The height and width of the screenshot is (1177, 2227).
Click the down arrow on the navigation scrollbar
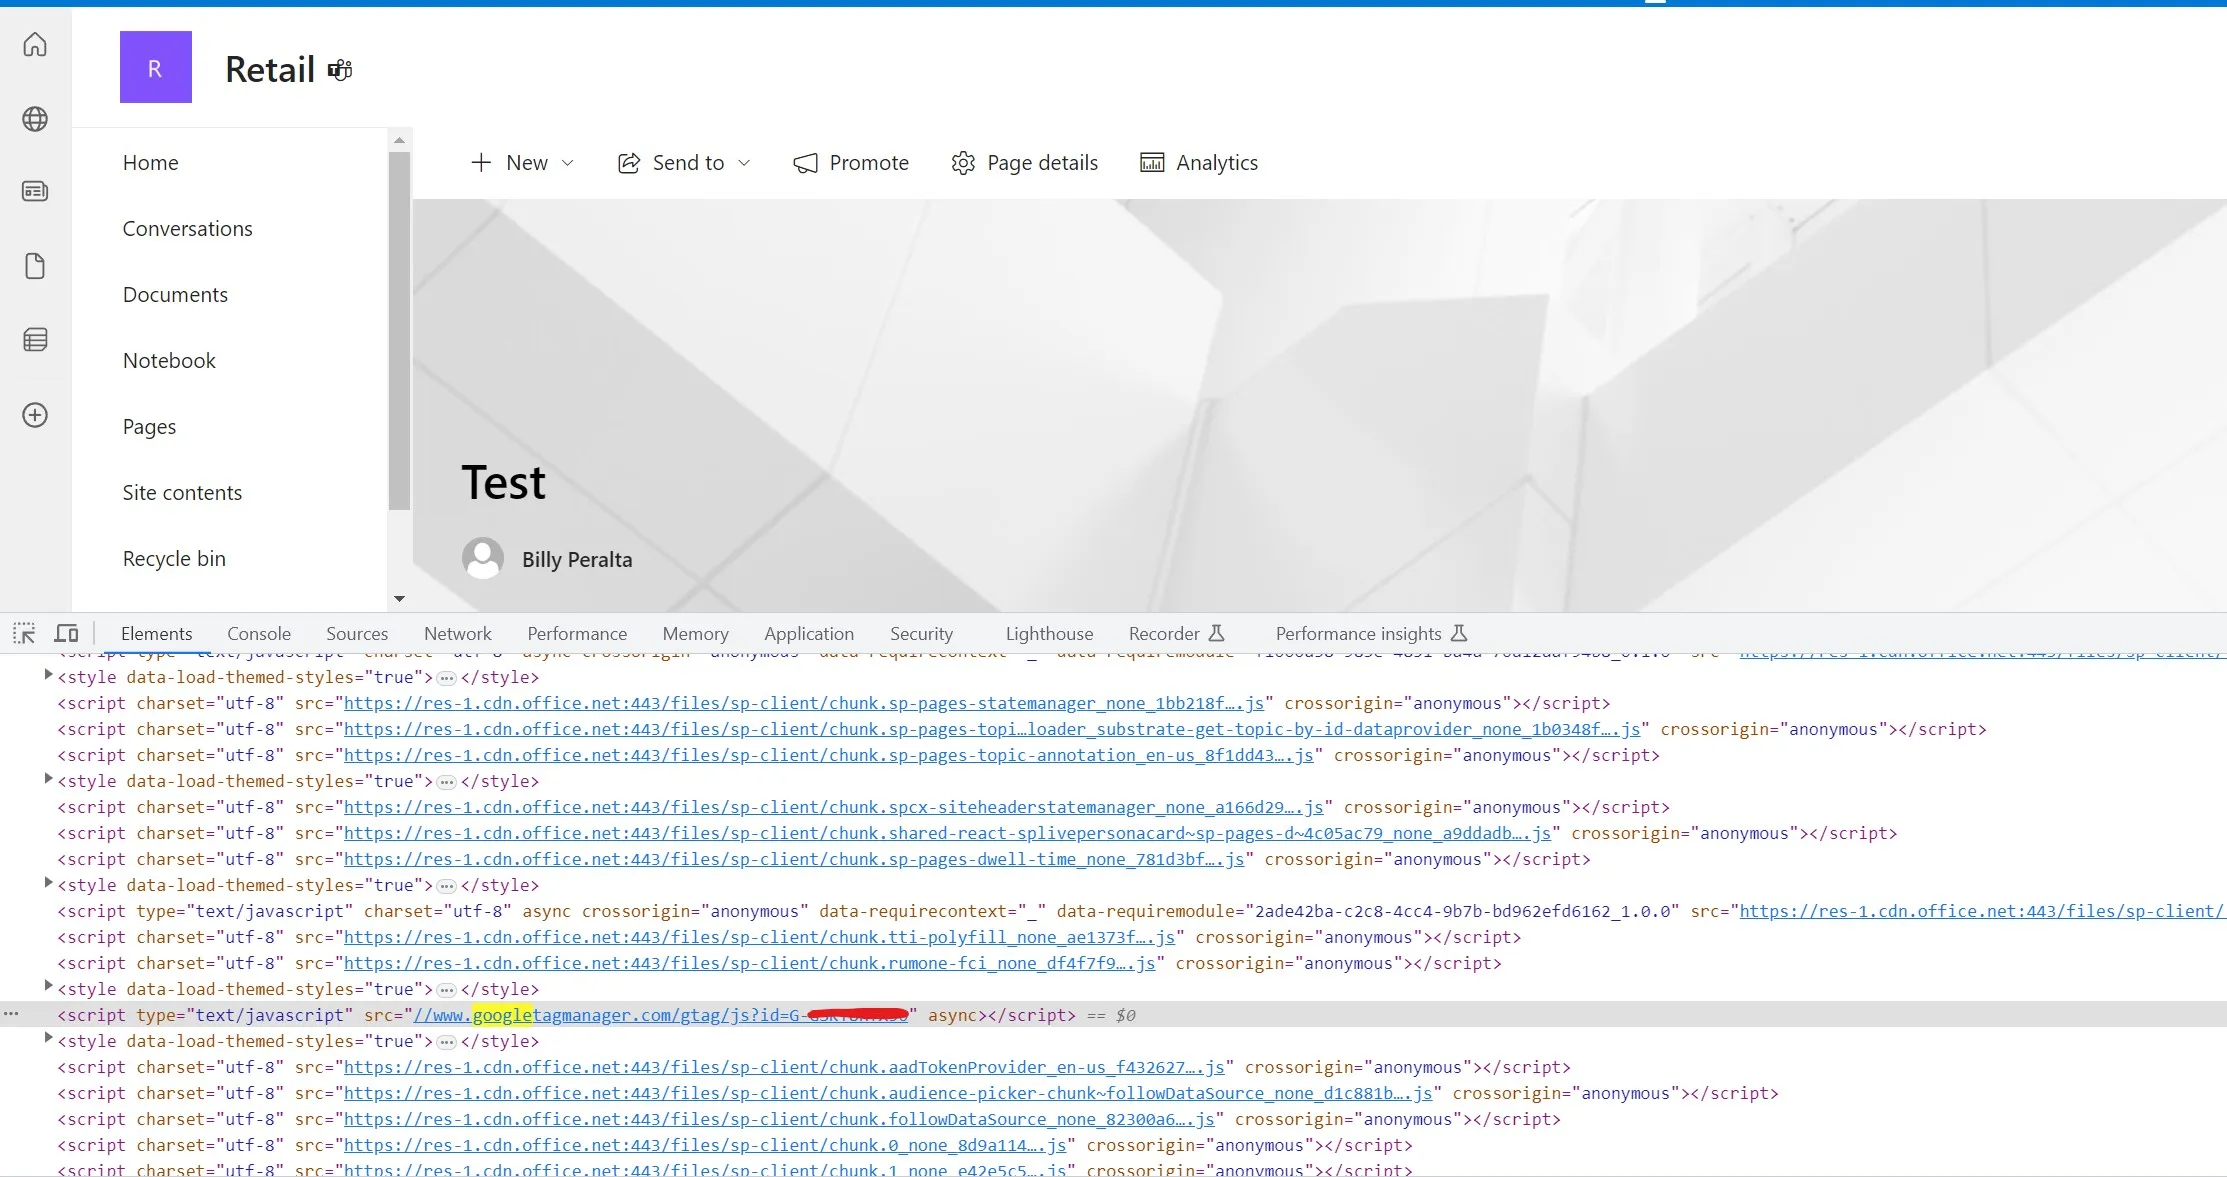pos(399,599)
